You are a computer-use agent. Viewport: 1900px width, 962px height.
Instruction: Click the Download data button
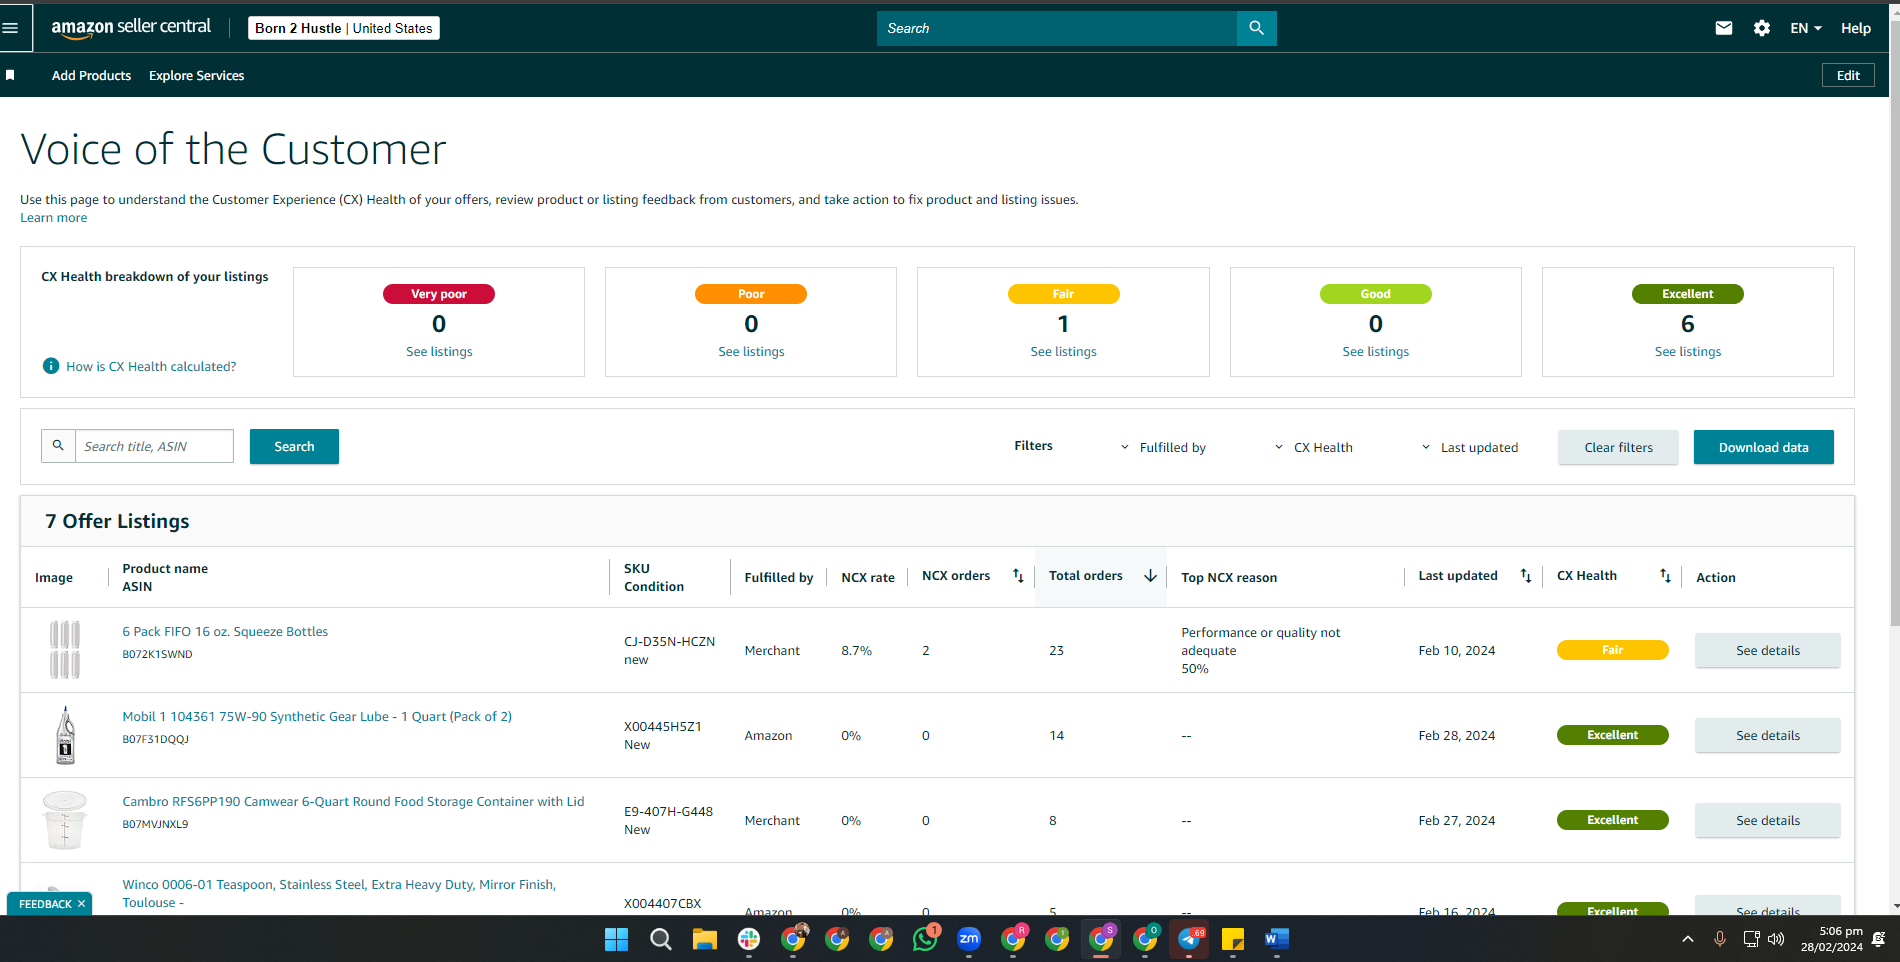click(x=1763, y=447)
